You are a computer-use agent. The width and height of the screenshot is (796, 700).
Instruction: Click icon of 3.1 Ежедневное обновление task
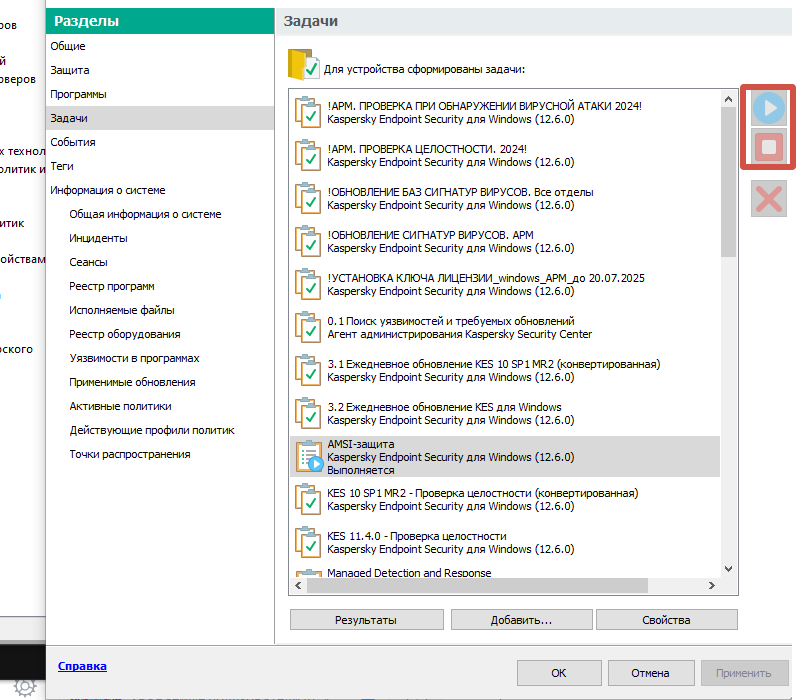pyautogui.click(x=308, y=371)
